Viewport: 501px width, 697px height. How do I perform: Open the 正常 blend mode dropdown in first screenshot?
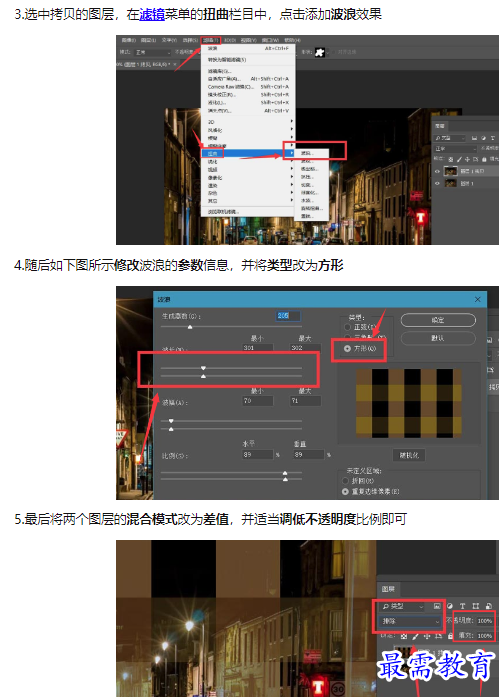455,149
